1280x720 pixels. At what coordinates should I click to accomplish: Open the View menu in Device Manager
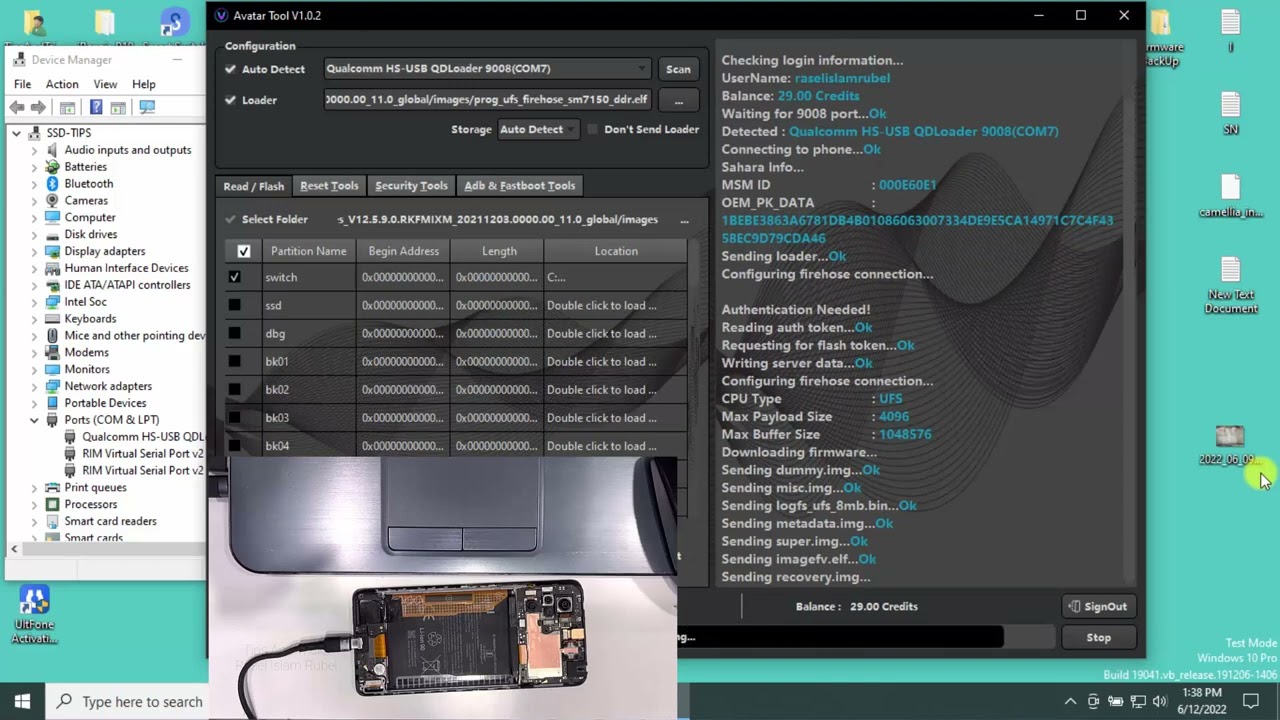pos(105,84)
